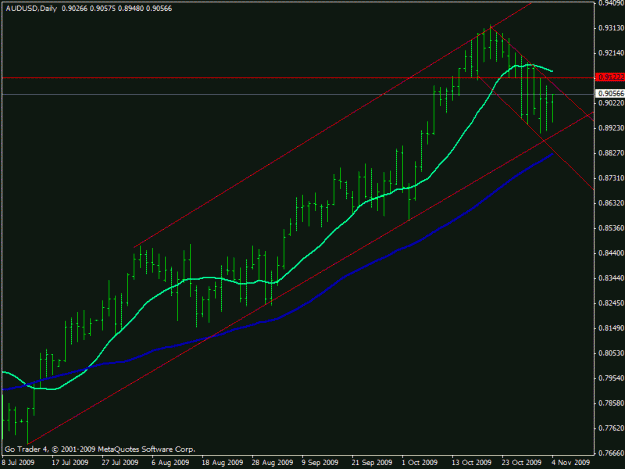Click the 0.89230 price axis value
The width and height of the screenshot is (625, 469).
(x=611, y=128)
